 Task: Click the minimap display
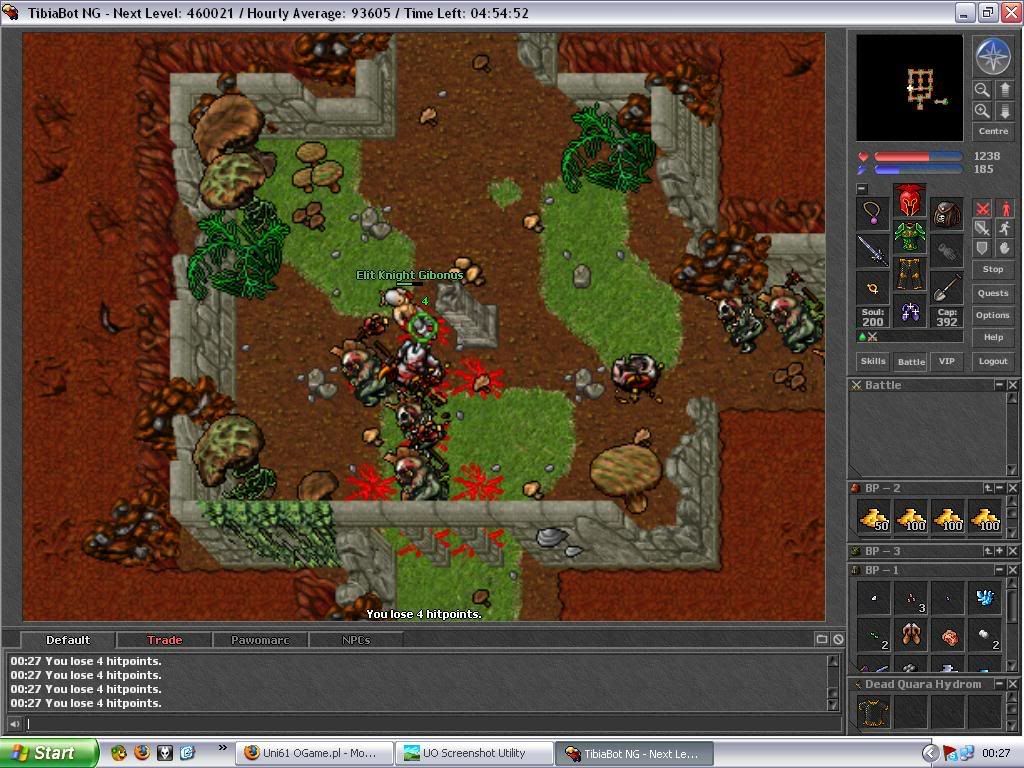910,88
